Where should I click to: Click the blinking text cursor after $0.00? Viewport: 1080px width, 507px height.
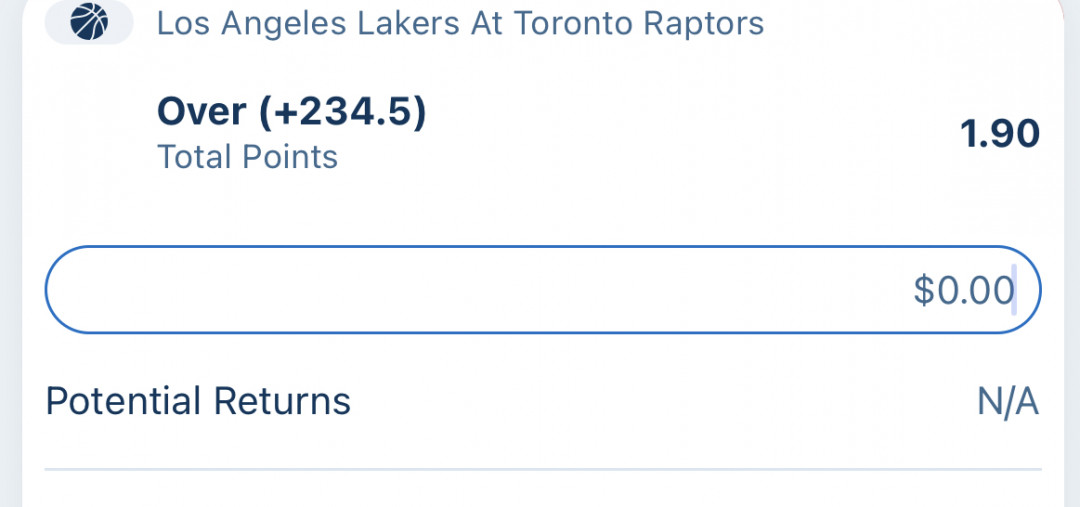click(1014, 290)
